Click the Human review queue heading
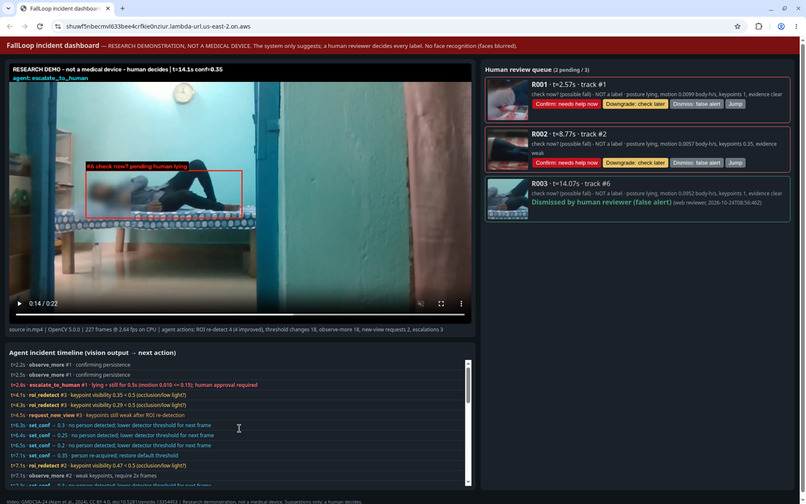The image size is (806, 504). (x=518, y=69)
